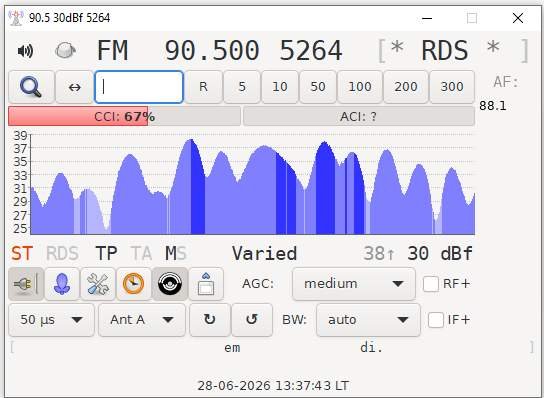Expand the BW auto dropdown

coord(368,320)
